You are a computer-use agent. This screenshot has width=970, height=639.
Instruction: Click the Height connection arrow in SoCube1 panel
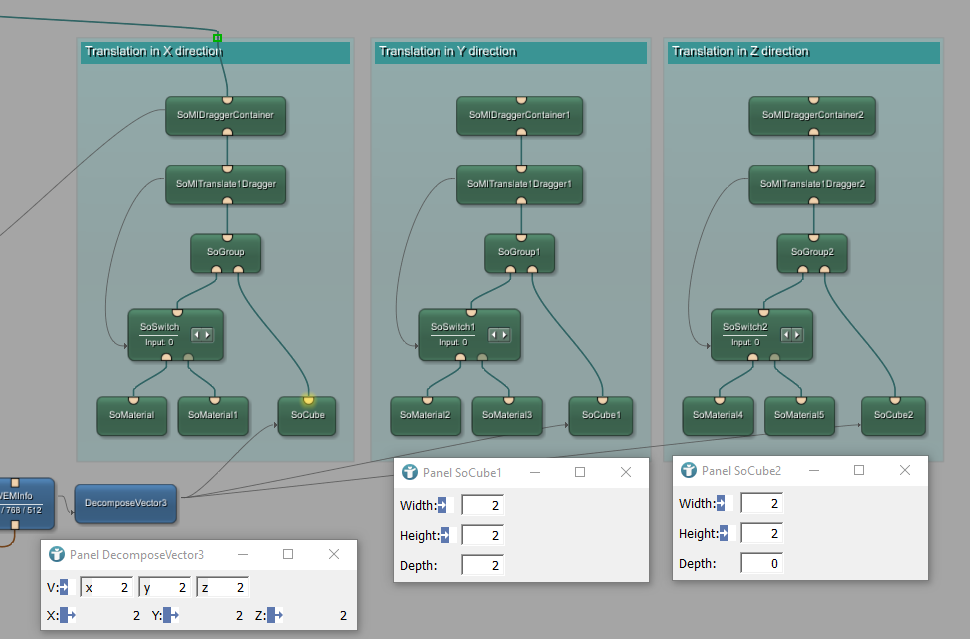445,536
